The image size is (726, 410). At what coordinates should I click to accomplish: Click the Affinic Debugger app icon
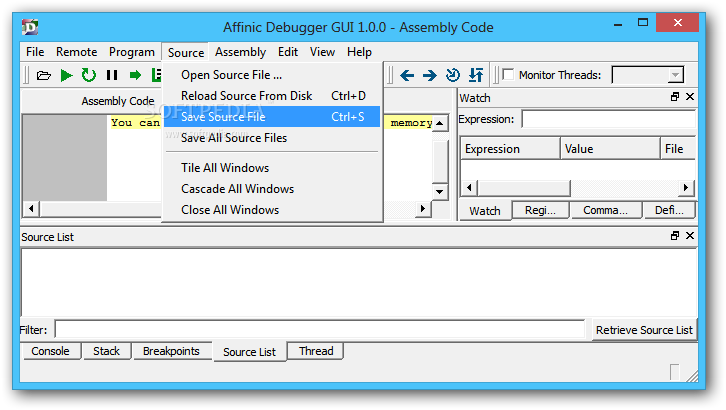30,27
